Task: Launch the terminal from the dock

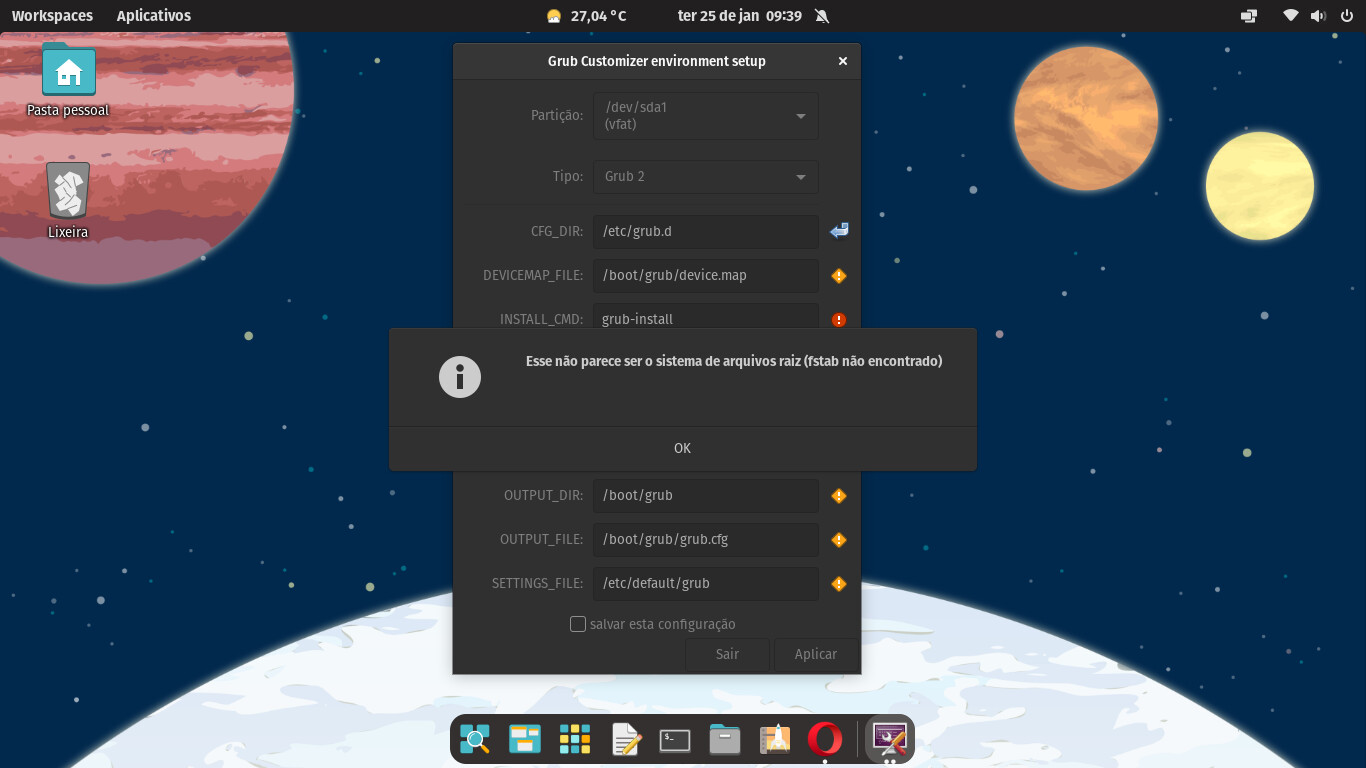Action: [x=675, y=740]
